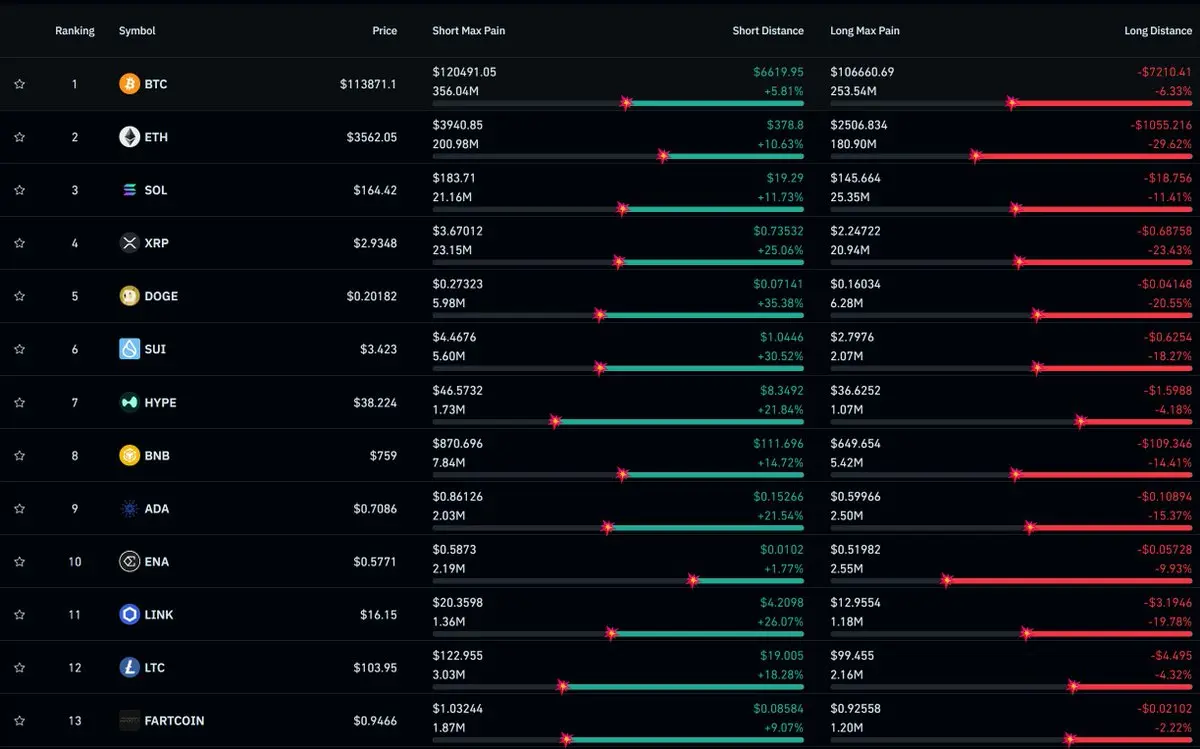The height and width of the screenshot is (749, 1200).
Task: Click the XRP coin logo
Action: tap(129, 243)
